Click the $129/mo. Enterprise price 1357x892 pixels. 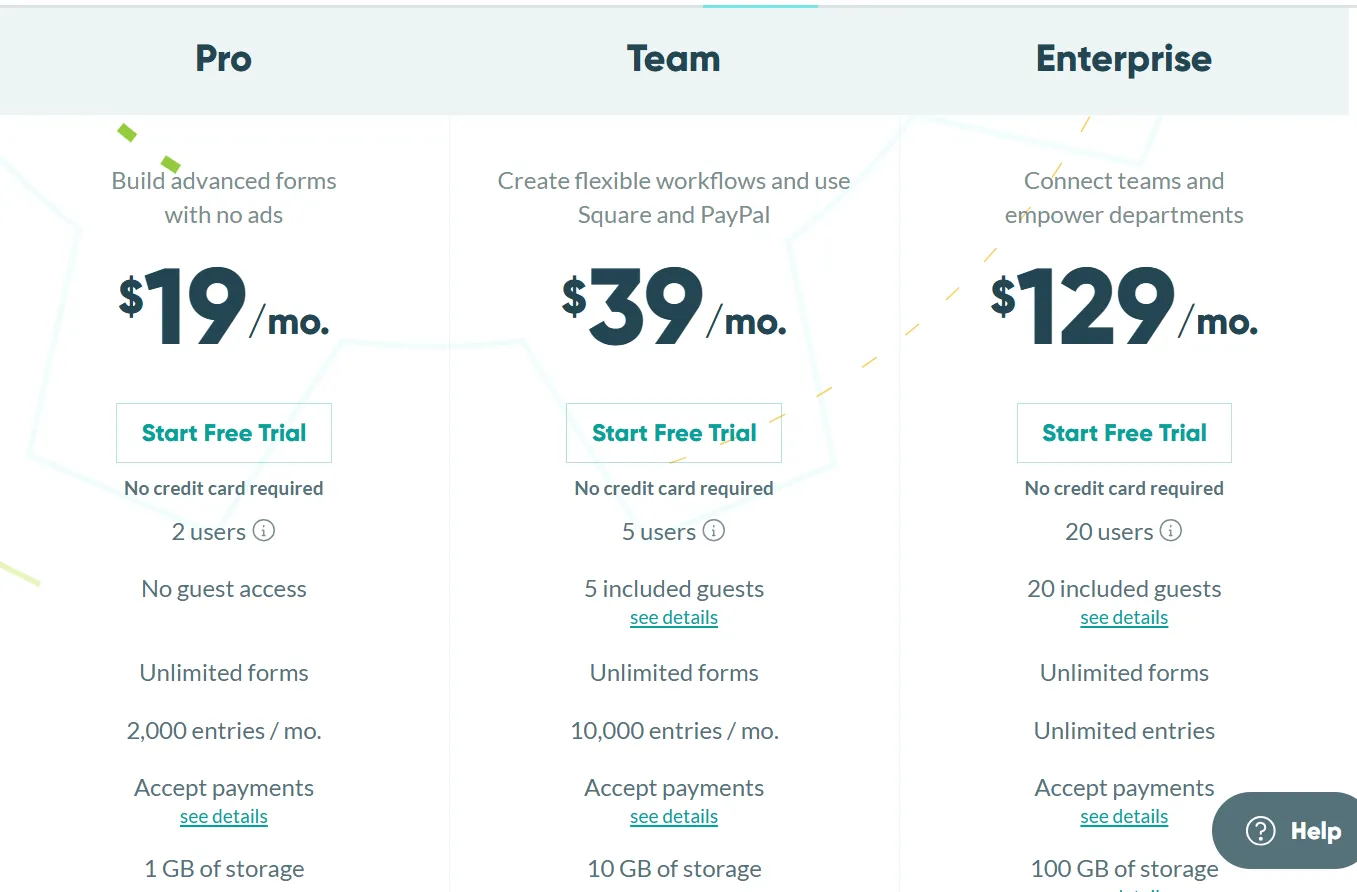pyautogui.click(x=1124, y=309)
